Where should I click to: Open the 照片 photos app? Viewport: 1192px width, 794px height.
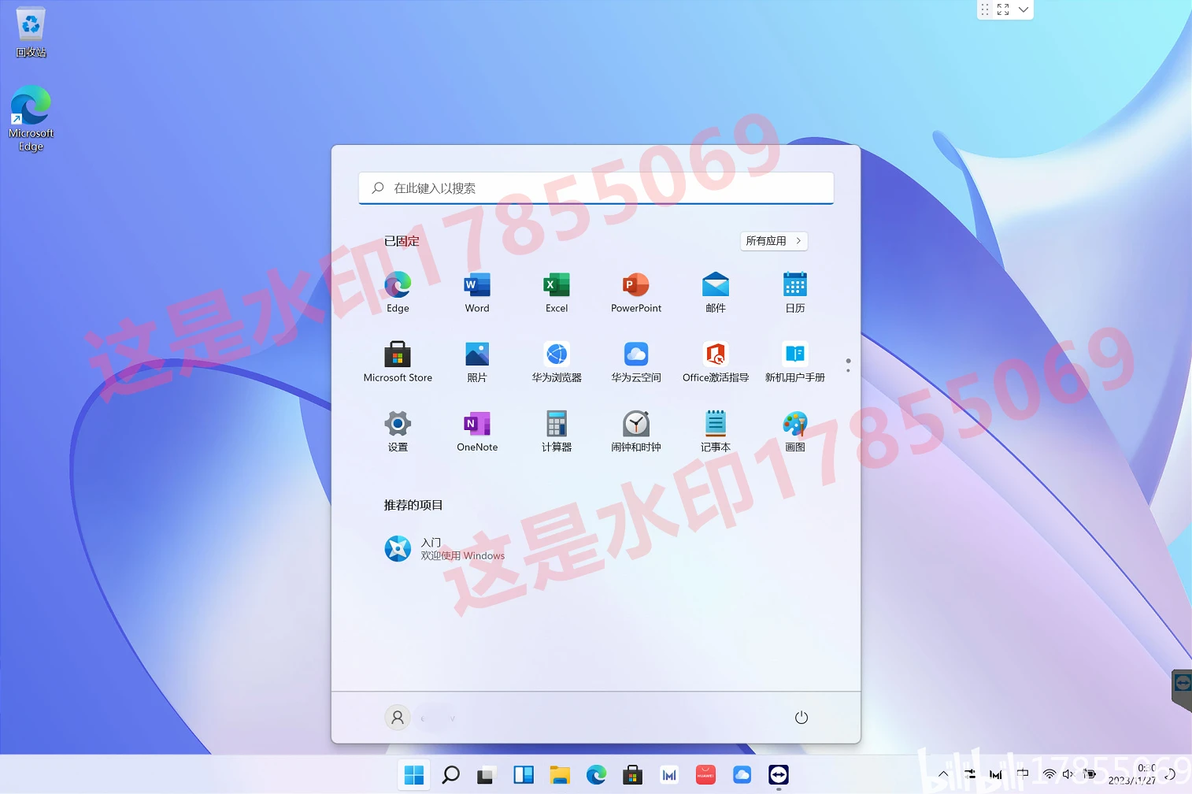click(477, 362)
